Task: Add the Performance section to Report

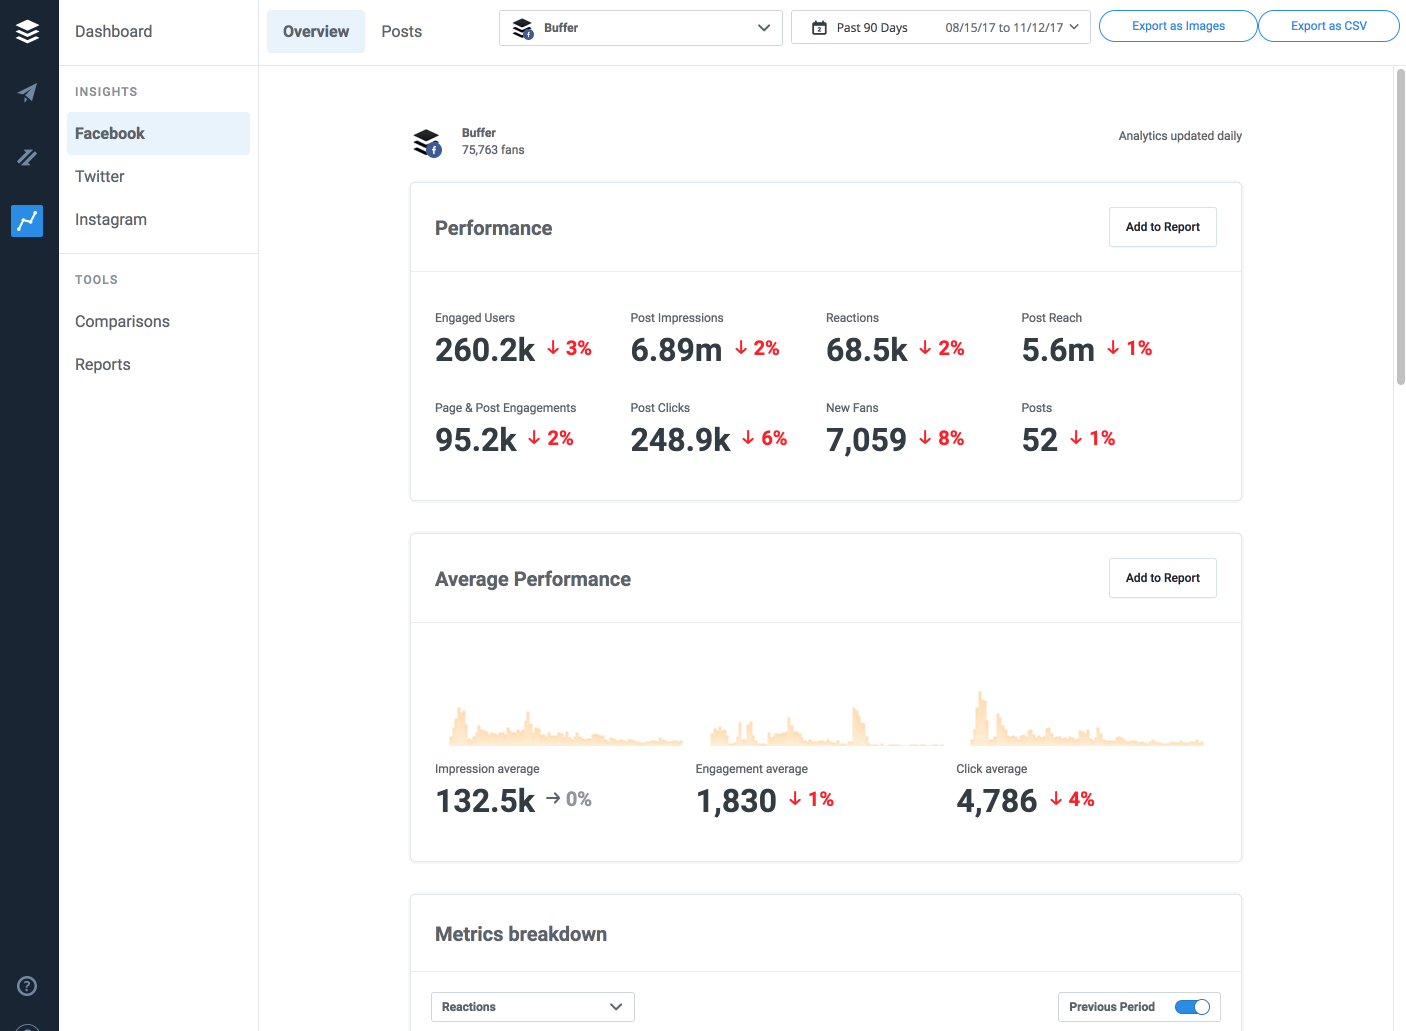Action: 1162,227
